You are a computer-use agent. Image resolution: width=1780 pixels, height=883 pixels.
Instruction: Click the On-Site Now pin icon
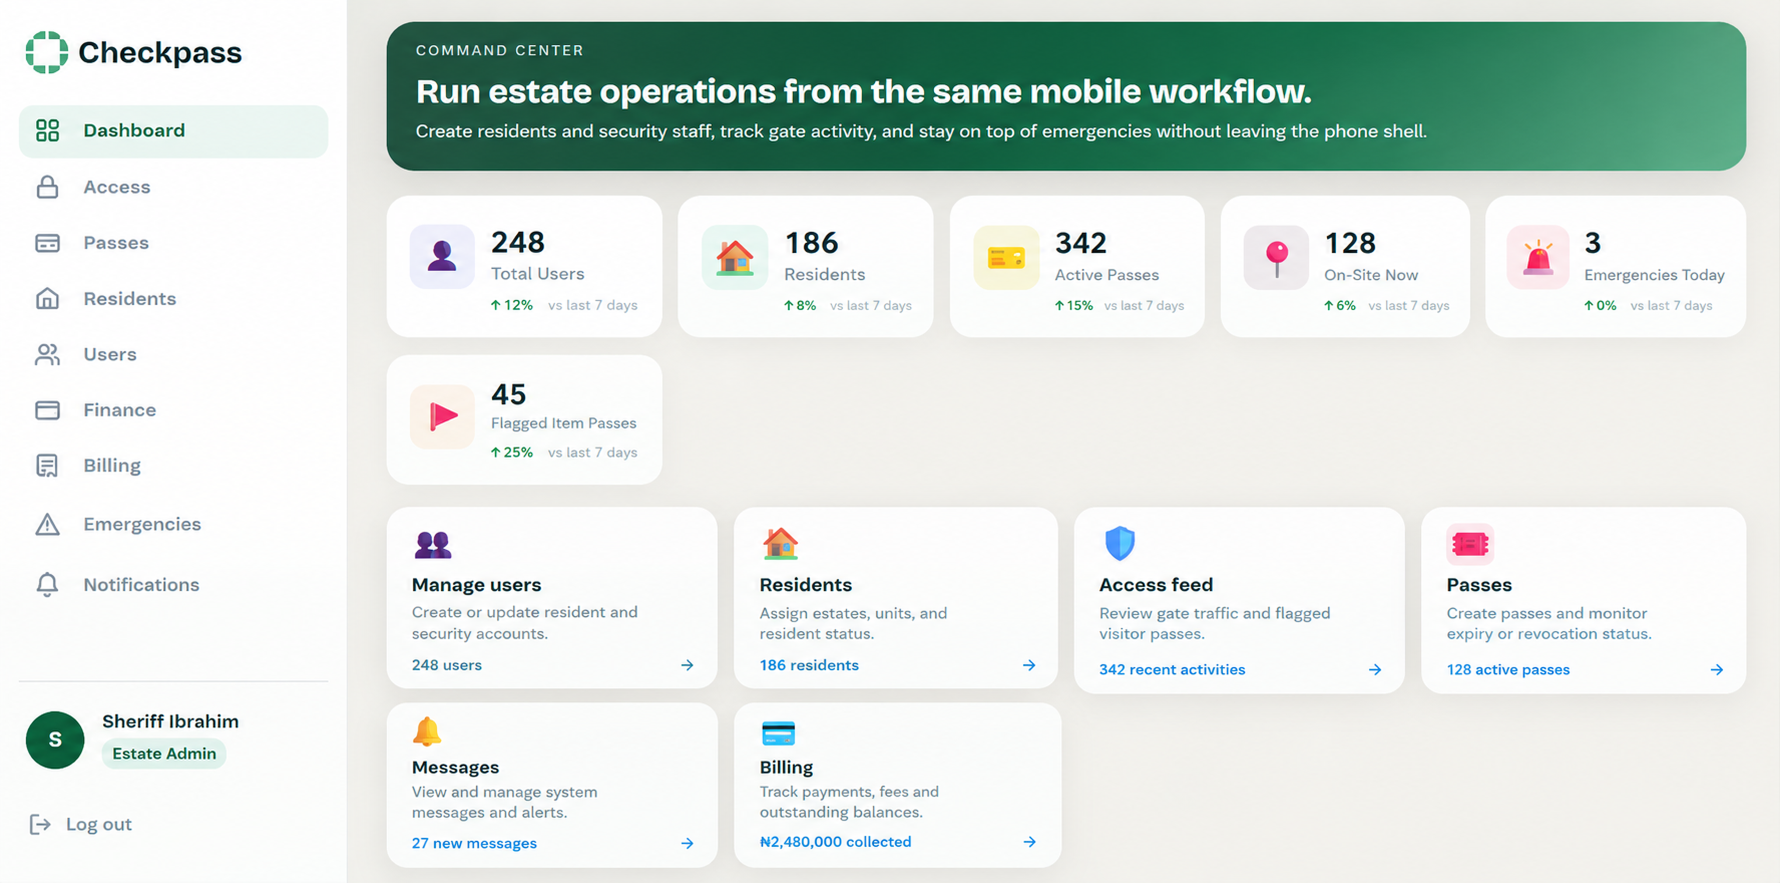(x=1276, y=257)
